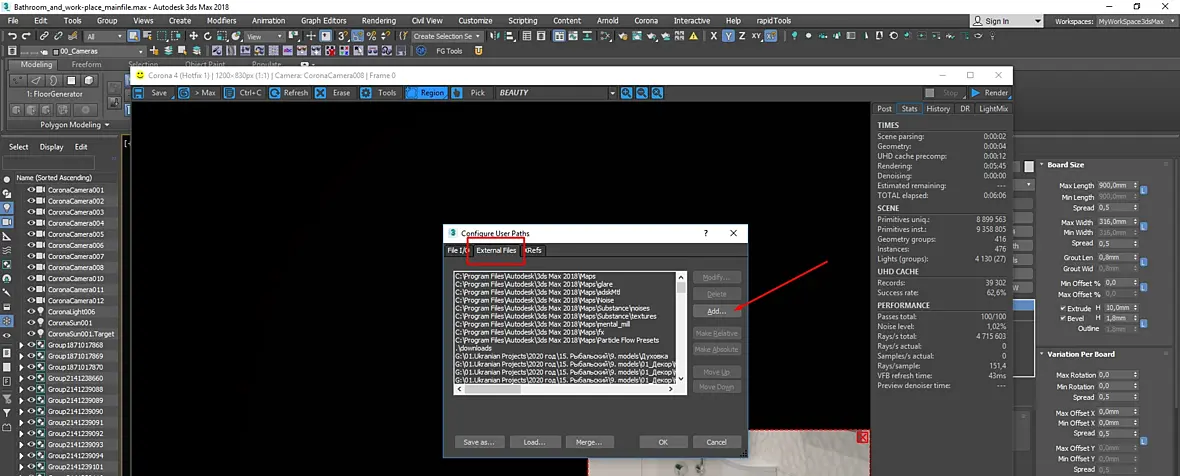
Task: Open the Workspaces MyWorkSpace3dsMax dropdown
Action: coord(1134,21)
